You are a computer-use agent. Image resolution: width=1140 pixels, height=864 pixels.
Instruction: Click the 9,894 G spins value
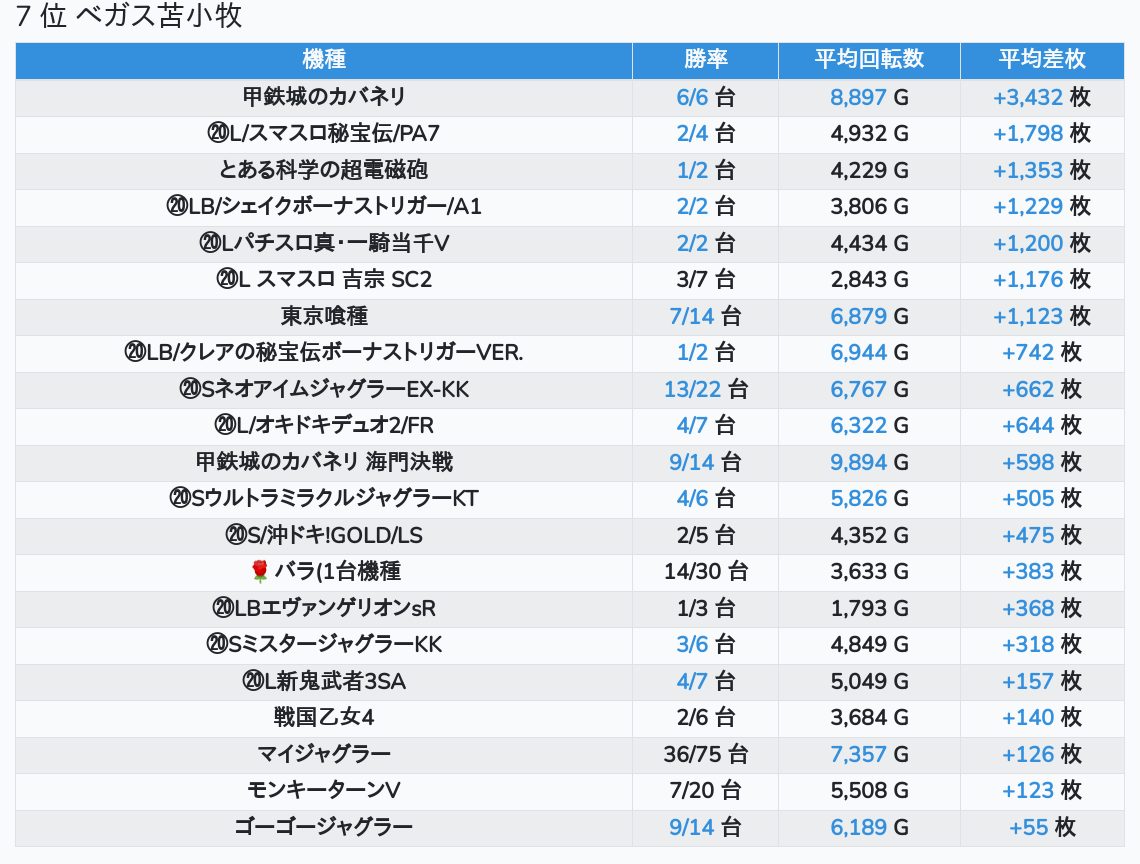pos(858,462)
